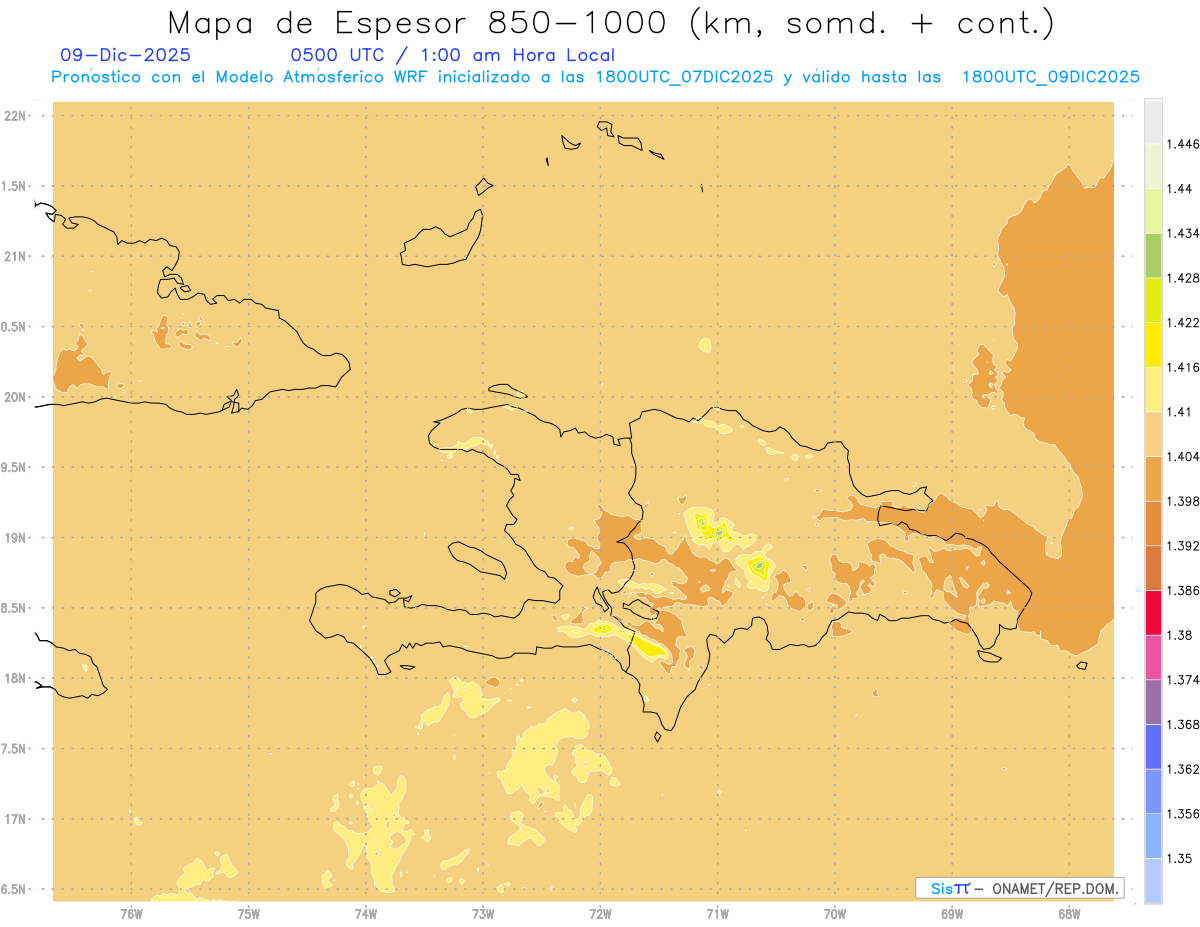The width and height of the screenshot is (1200, 927).
Task: Click the longitude label '71W'
Action: pos(717,913)
